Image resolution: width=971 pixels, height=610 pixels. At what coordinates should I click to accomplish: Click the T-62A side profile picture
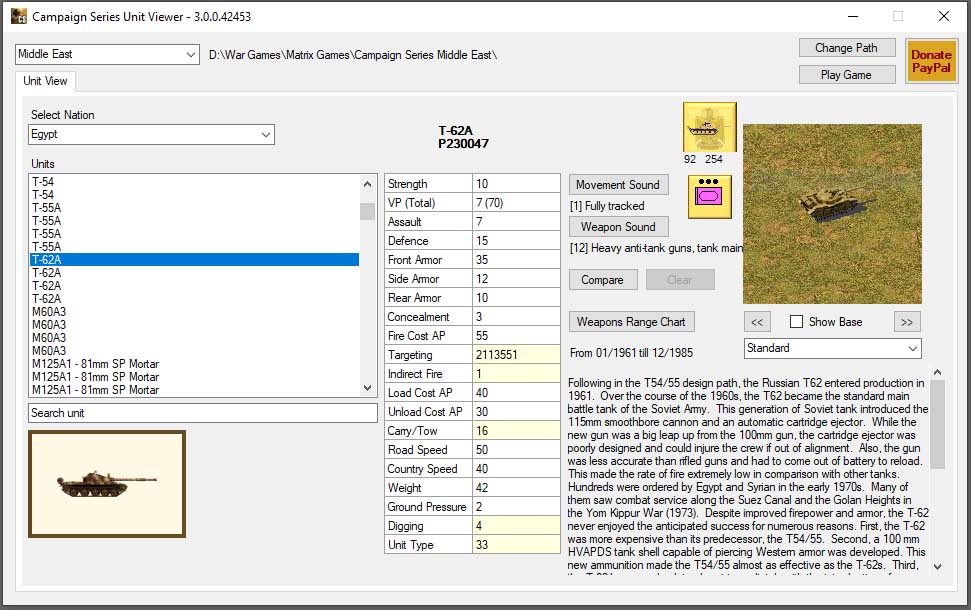pyautogui.click(x=107, y=484)
